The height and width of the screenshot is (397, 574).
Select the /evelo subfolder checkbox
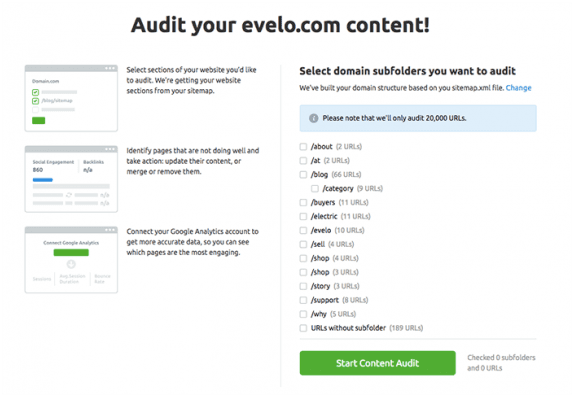(303, 230)
